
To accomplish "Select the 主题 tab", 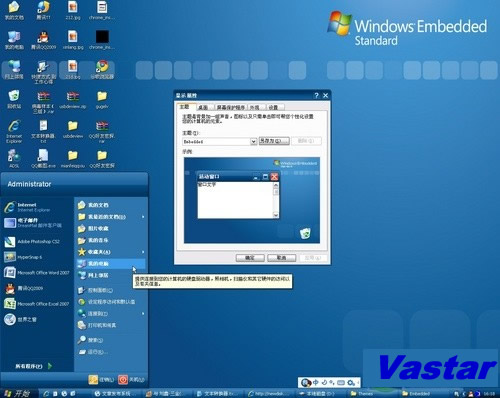I will coord(185,107).
